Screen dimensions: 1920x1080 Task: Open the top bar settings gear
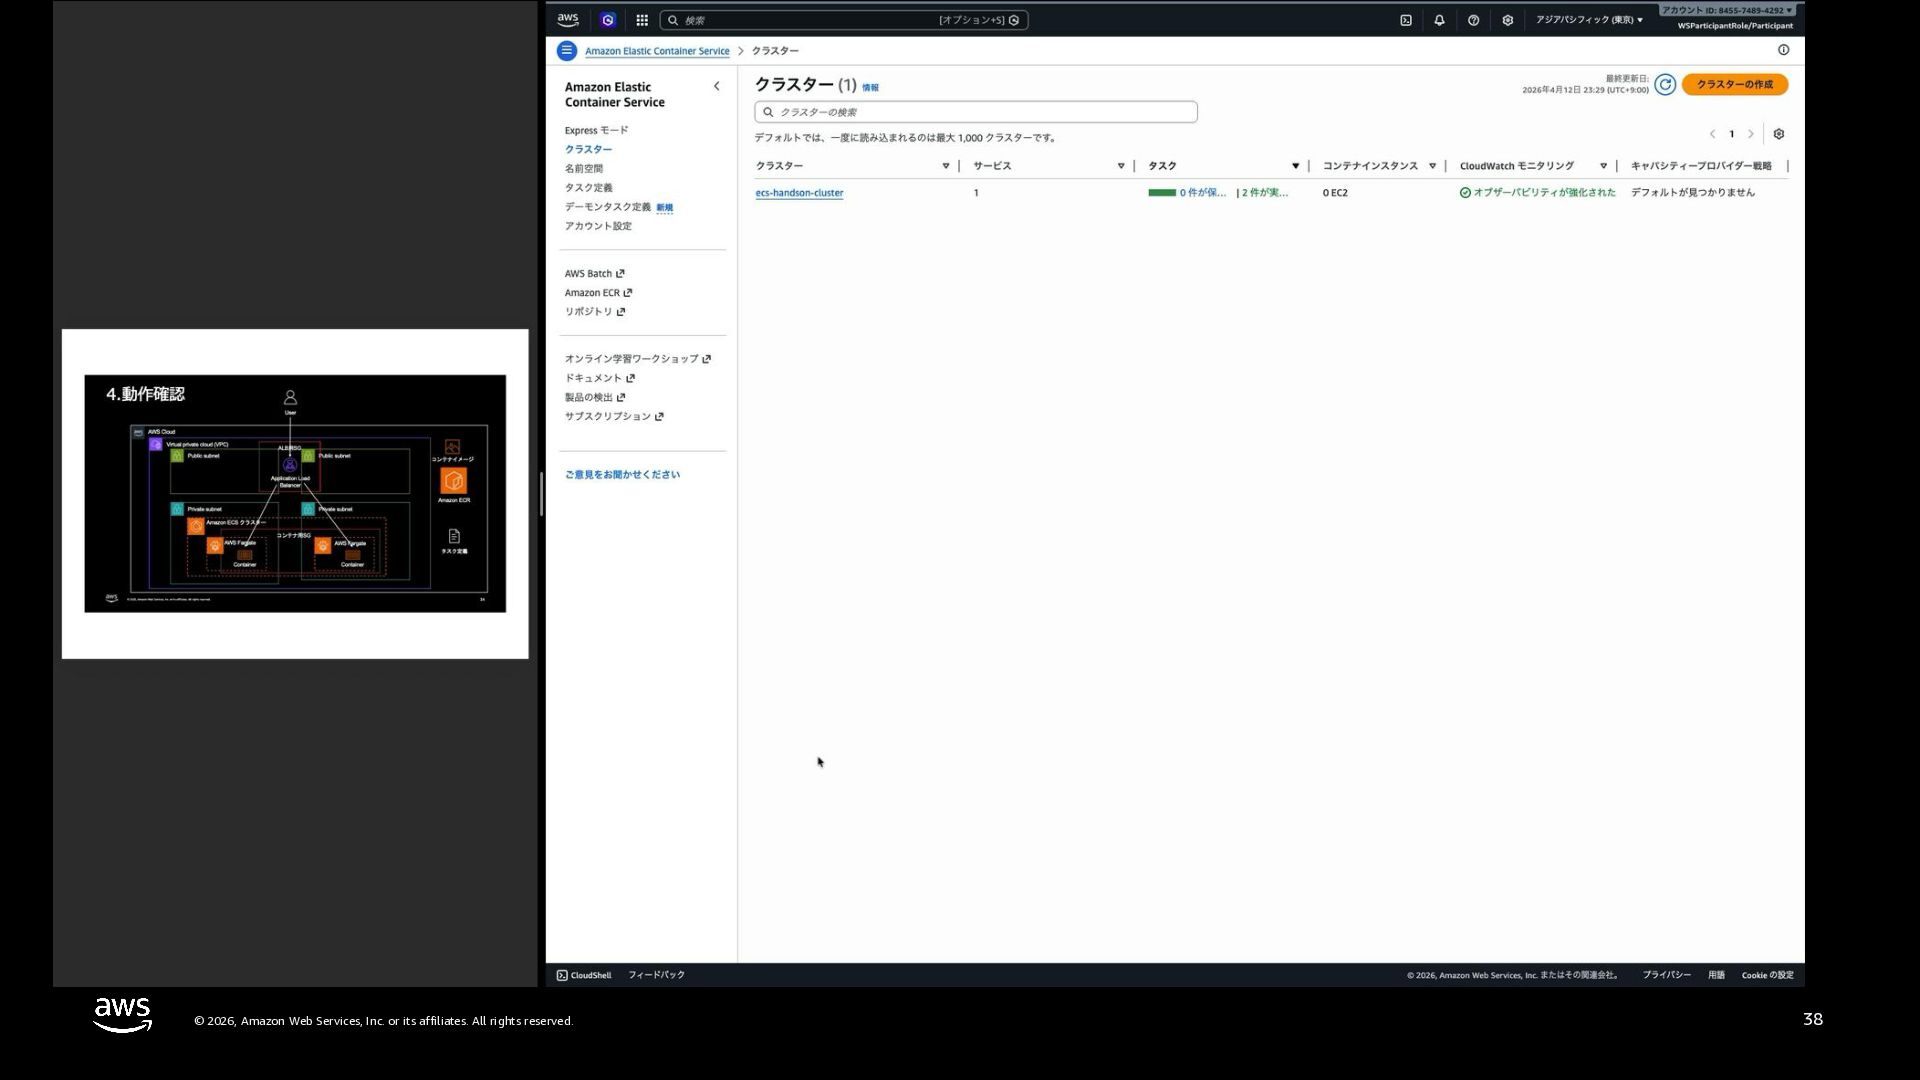pyautogui.click(x=1507, y=20)
